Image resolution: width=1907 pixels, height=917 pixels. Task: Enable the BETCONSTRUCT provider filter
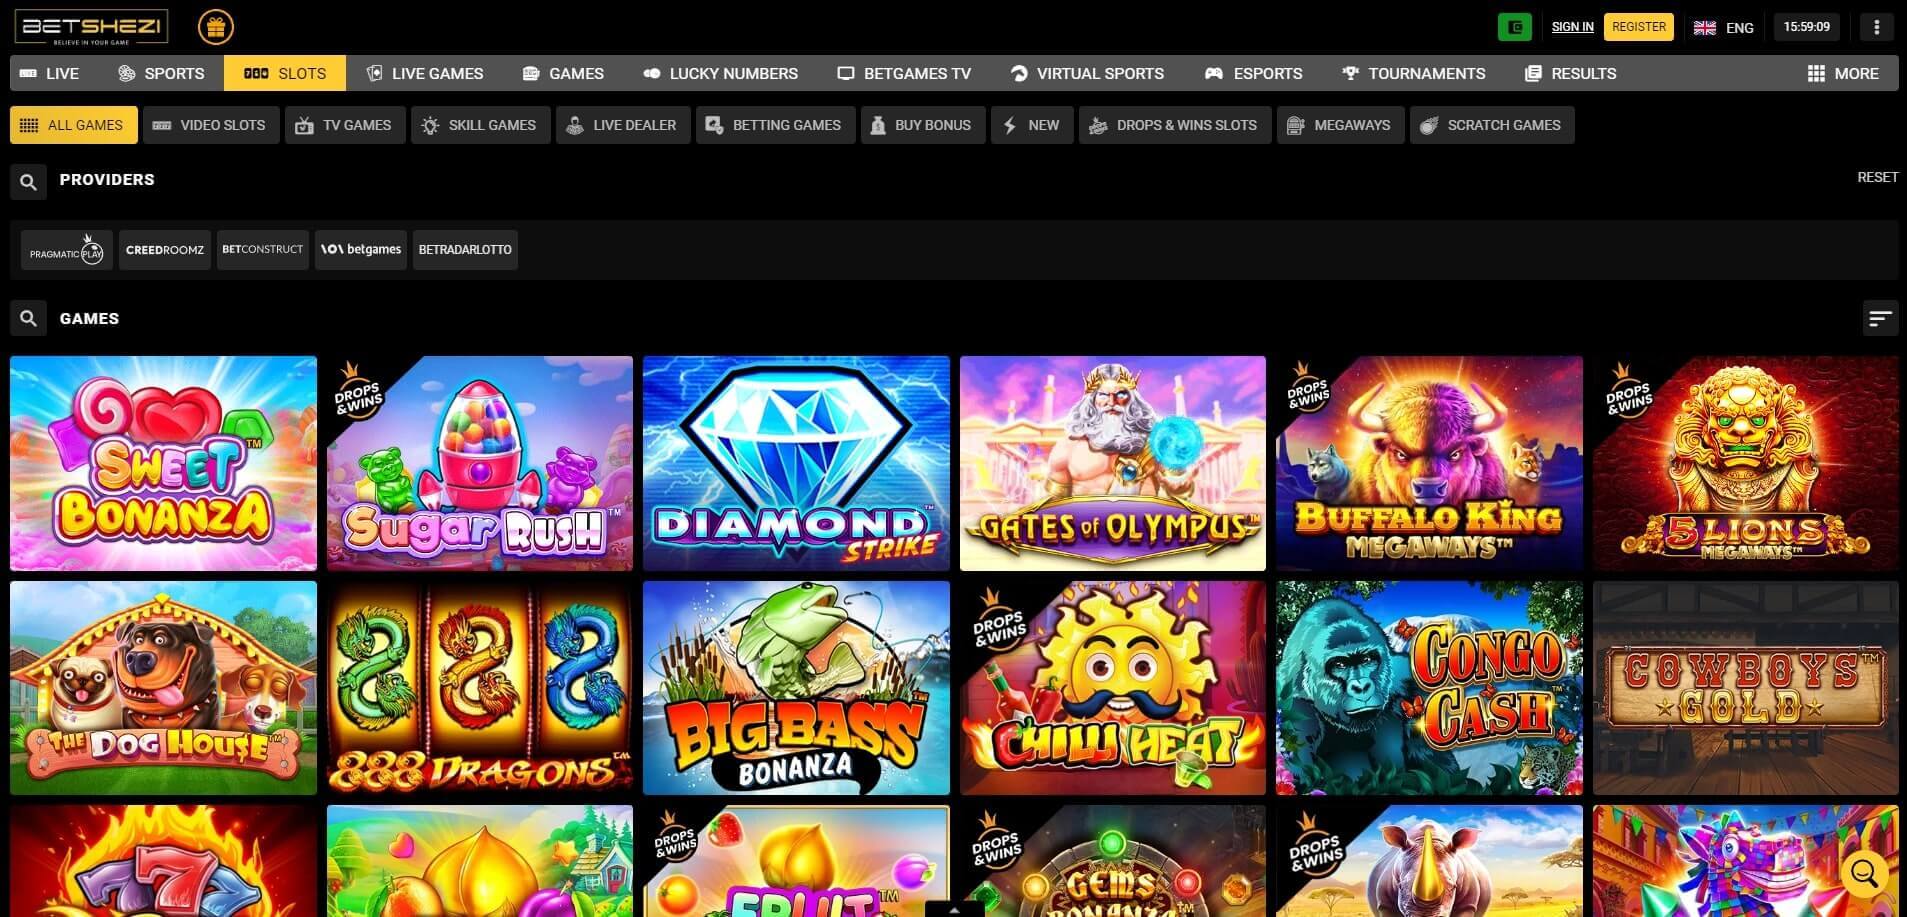(x=262, y=249)
